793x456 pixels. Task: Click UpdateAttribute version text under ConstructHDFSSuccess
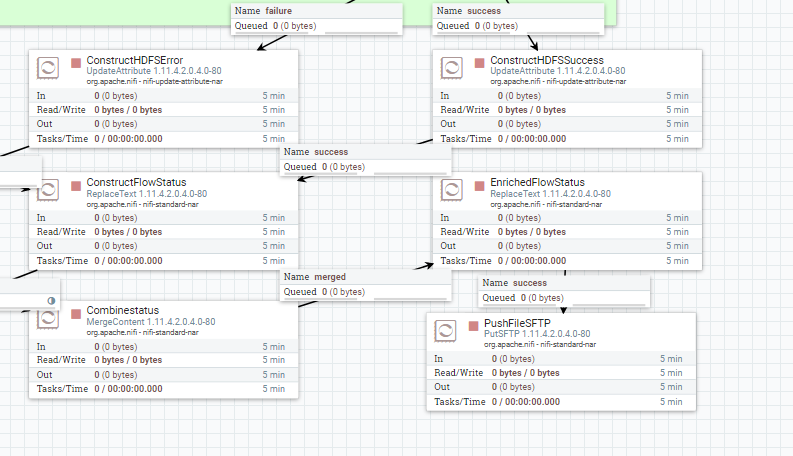[x=557, y=71]
